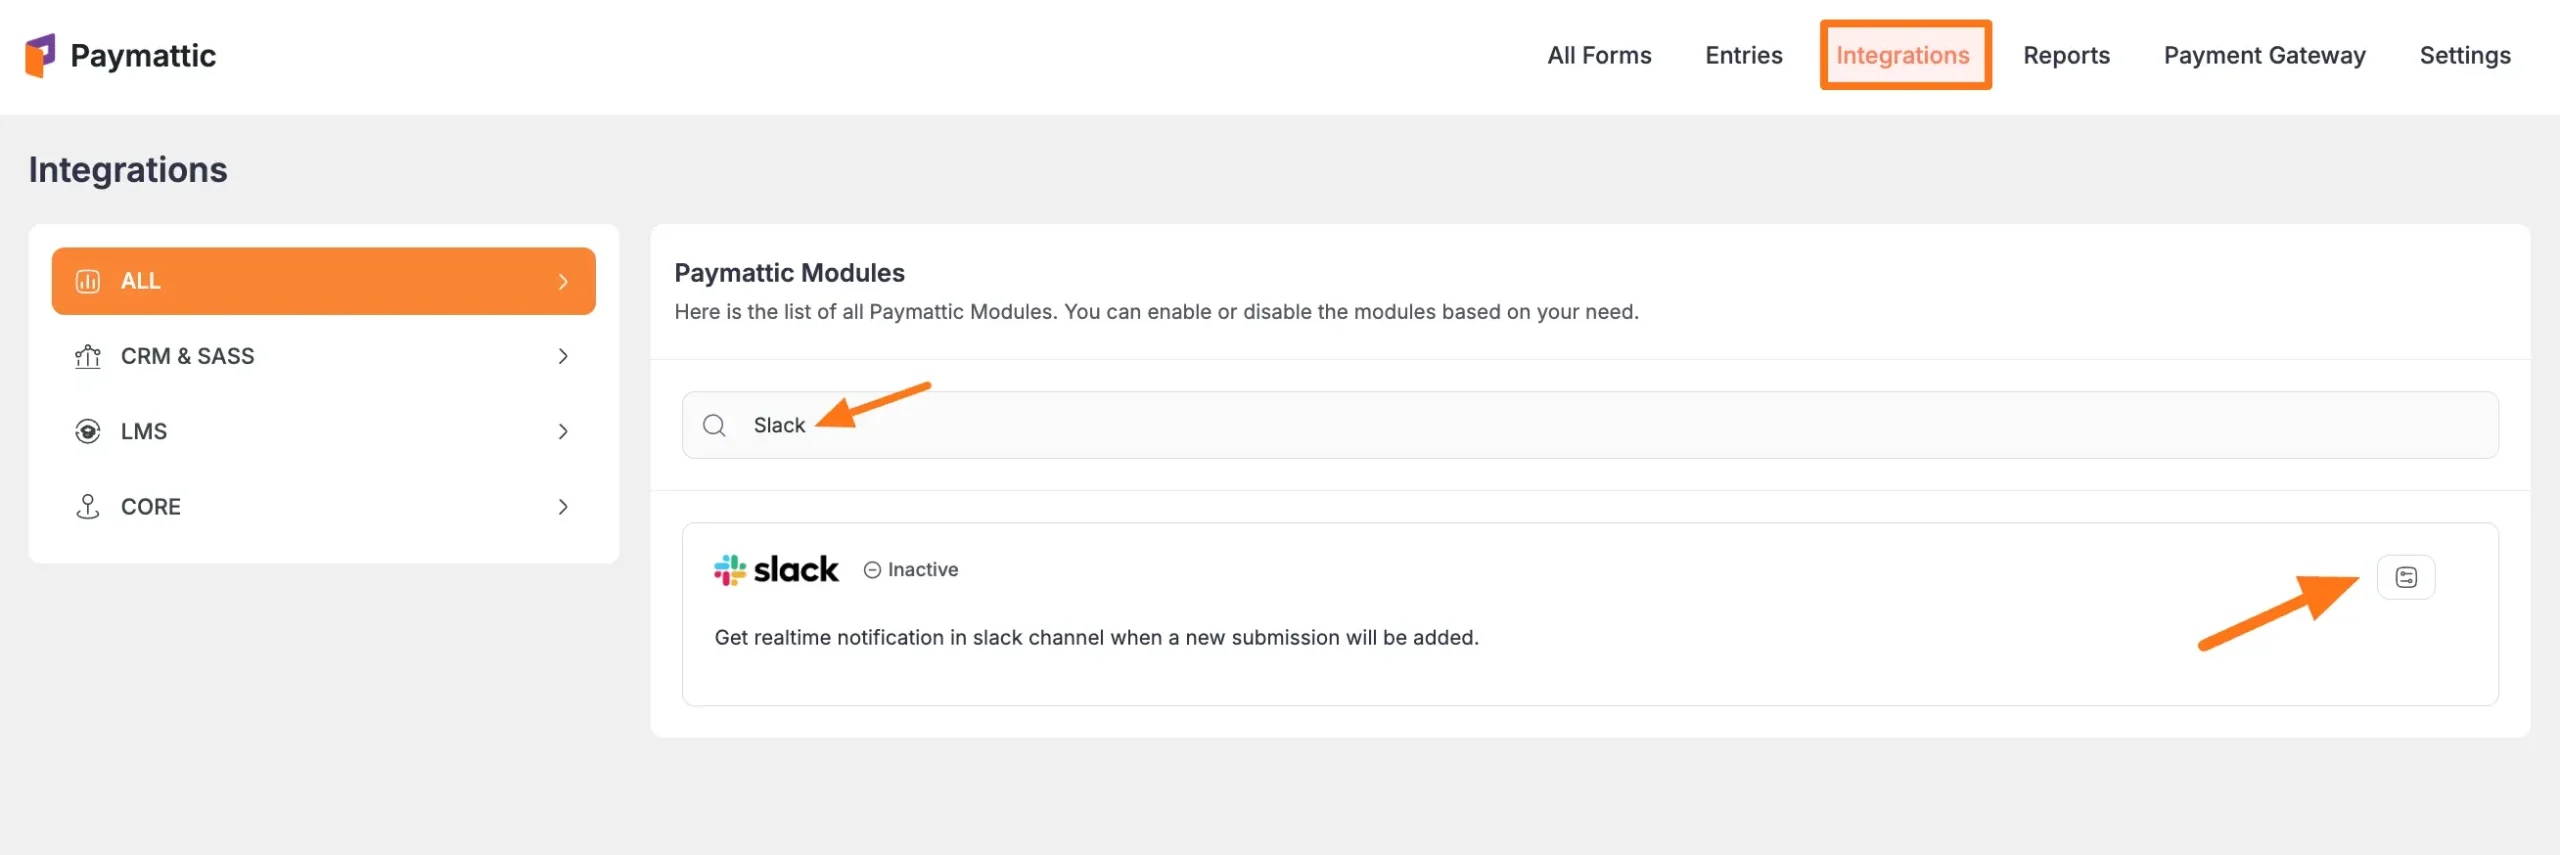Expand the CORE chevron arrow
This screenshot has height=855, width=2560.
coord(563,507)
